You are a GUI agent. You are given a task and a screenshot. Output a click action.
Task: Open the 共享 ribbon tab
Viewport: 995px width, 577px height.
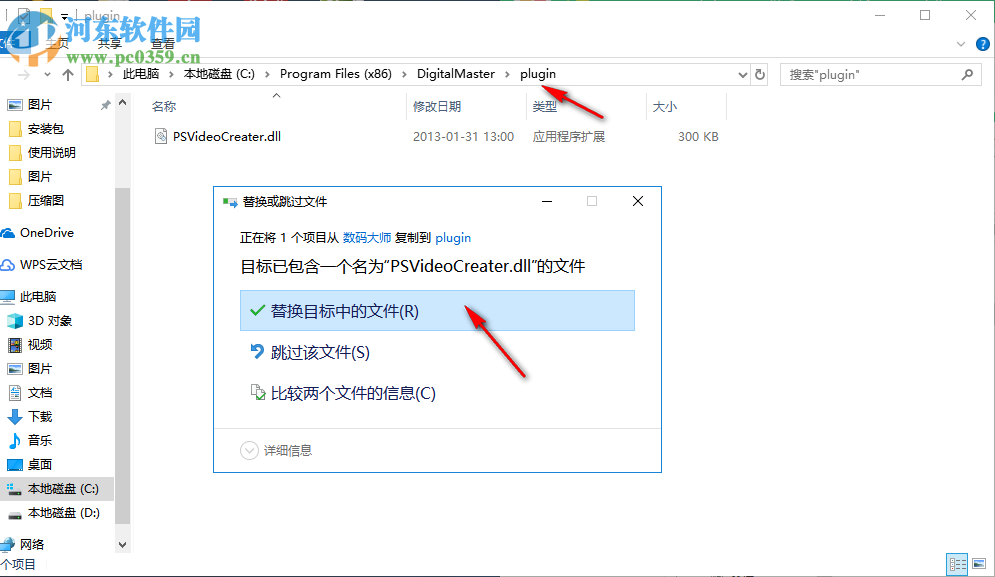tap(109, 44)
